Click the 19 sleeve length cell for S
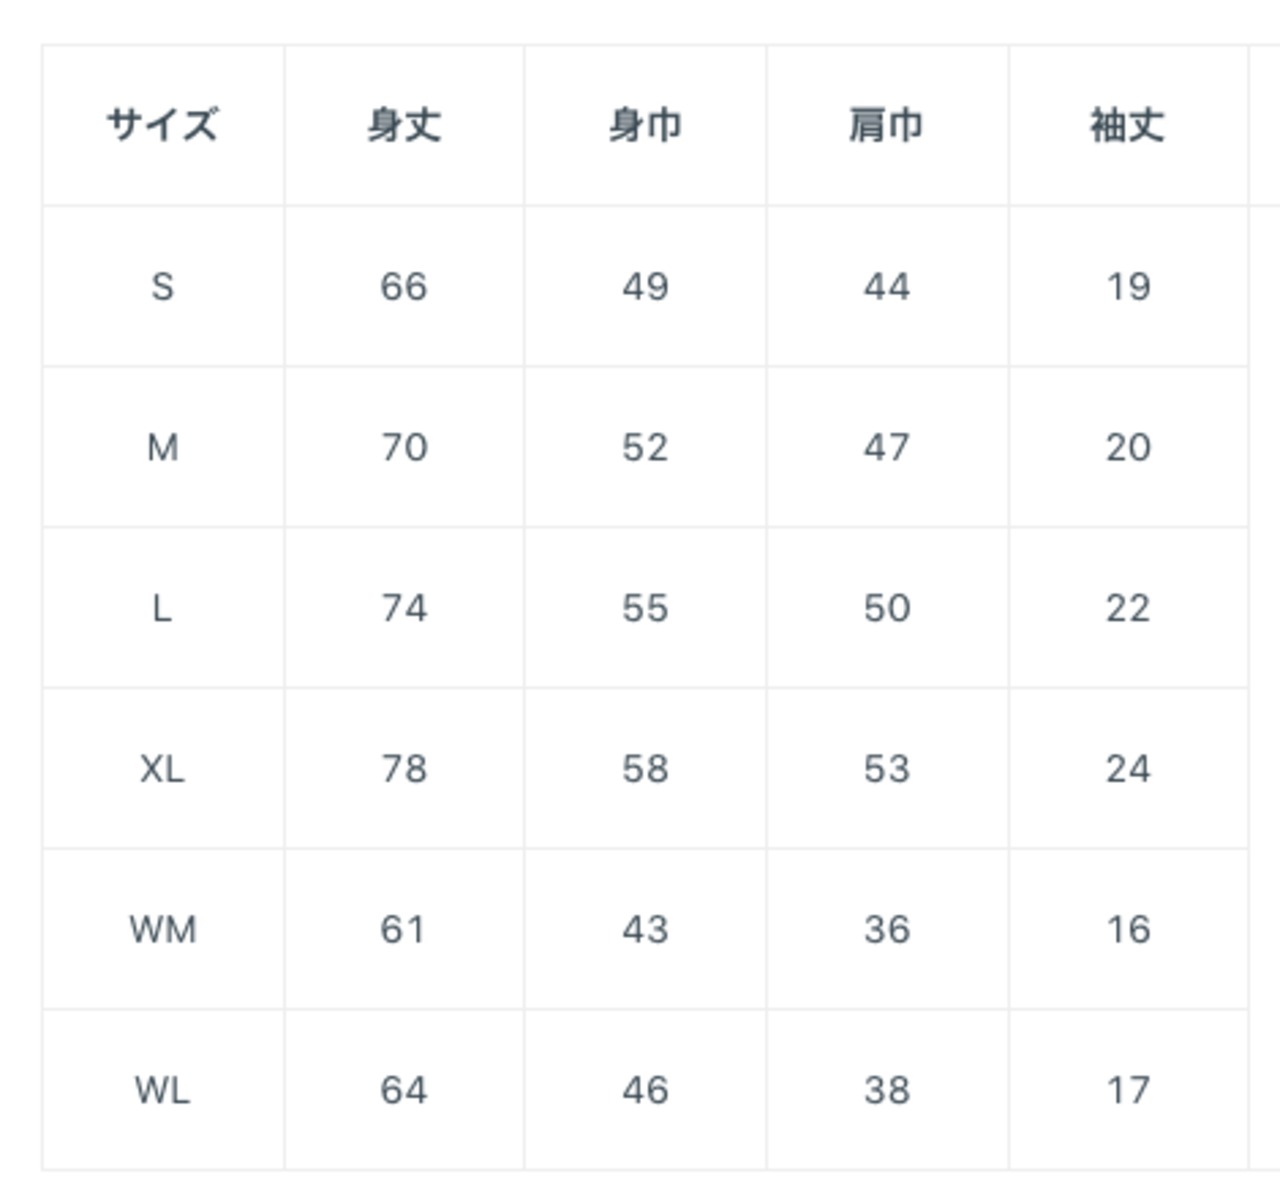Image resolution: width=1280 pixels, height=1204 pixels. (x=1128, y=287)
